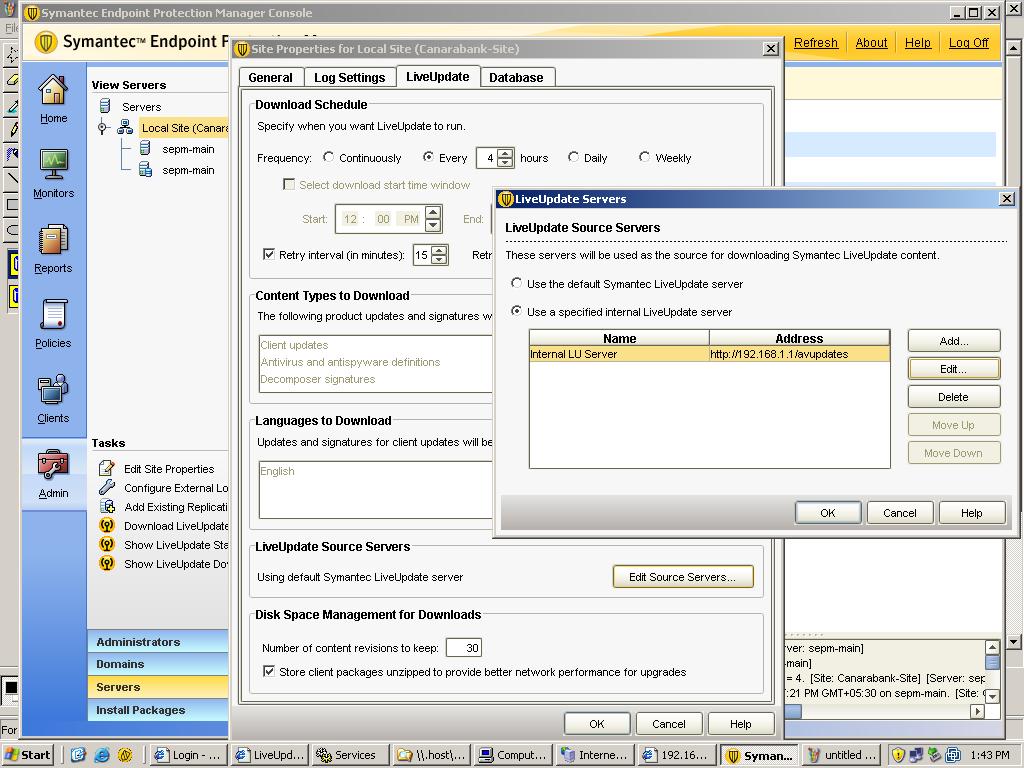Image resolution: width=1024 pixels, height=768 pixels.
Task: Collapse the Local Site tree node
Action: coord(102,128)
